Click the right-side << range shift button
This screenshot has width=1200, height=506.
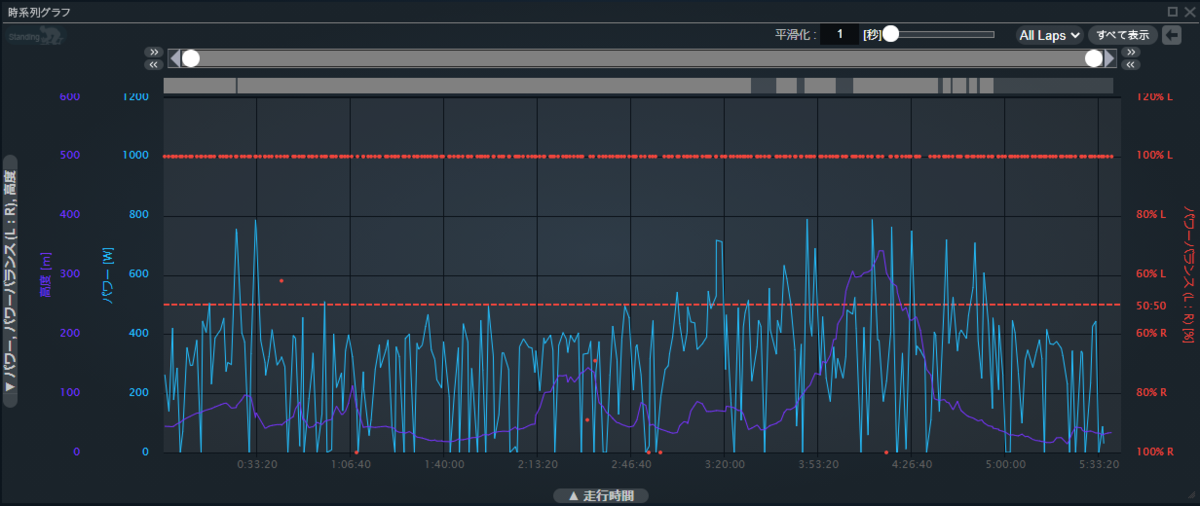1130,65
